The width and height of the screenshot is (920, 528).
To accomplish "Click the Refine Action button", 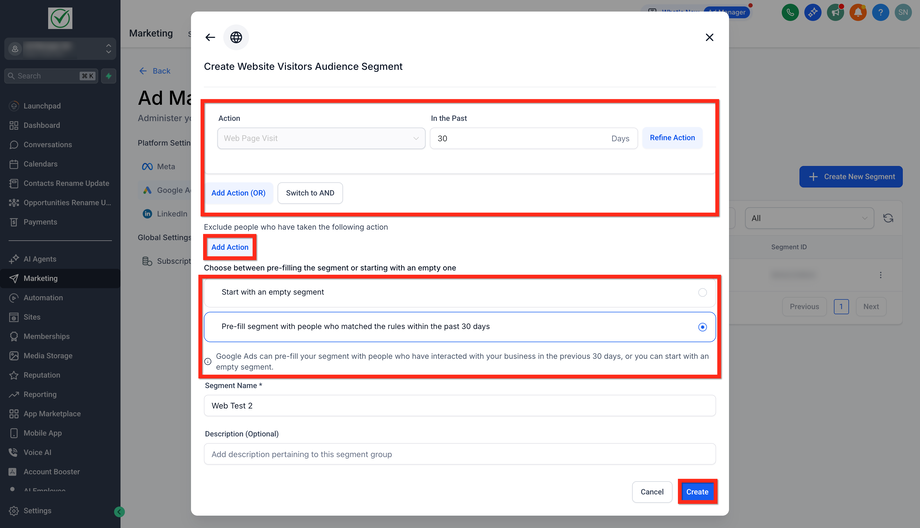I will pyautogui.click(x=672, y=138).
